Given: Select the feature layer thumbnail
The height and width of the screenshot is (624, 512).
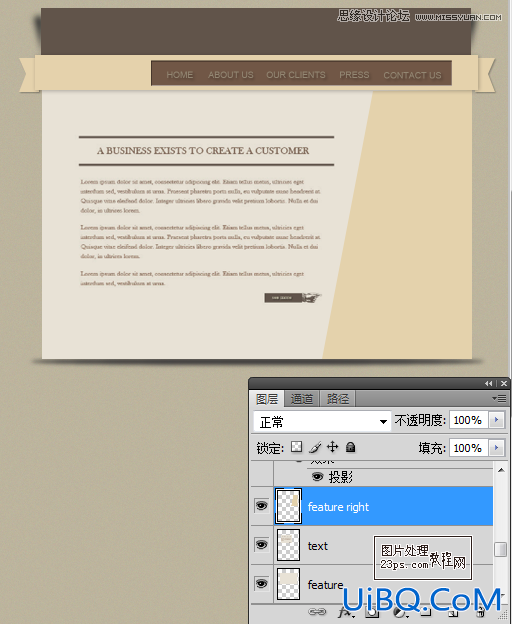Looking at the screenshot, I should (x=288, y=584).
